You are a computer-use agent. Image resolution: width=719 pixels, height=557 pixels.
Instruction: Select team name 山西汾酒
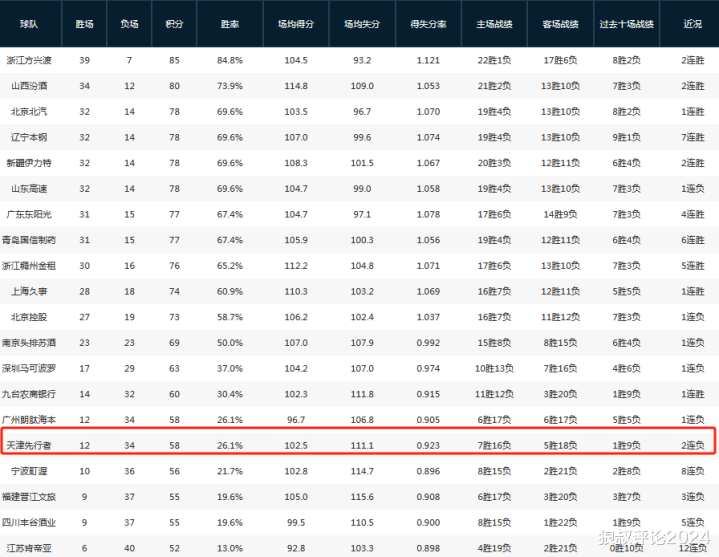click(29, 86)
